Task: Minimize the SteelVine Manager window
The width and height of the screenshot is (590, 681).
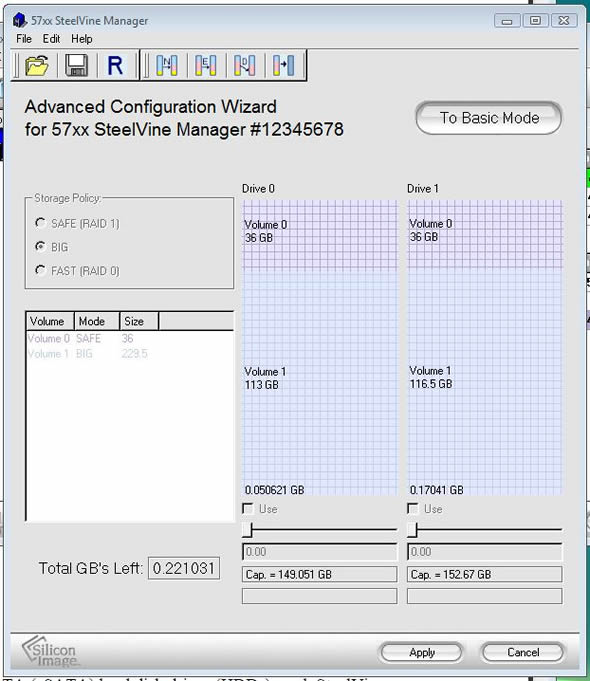Action: 507,20
